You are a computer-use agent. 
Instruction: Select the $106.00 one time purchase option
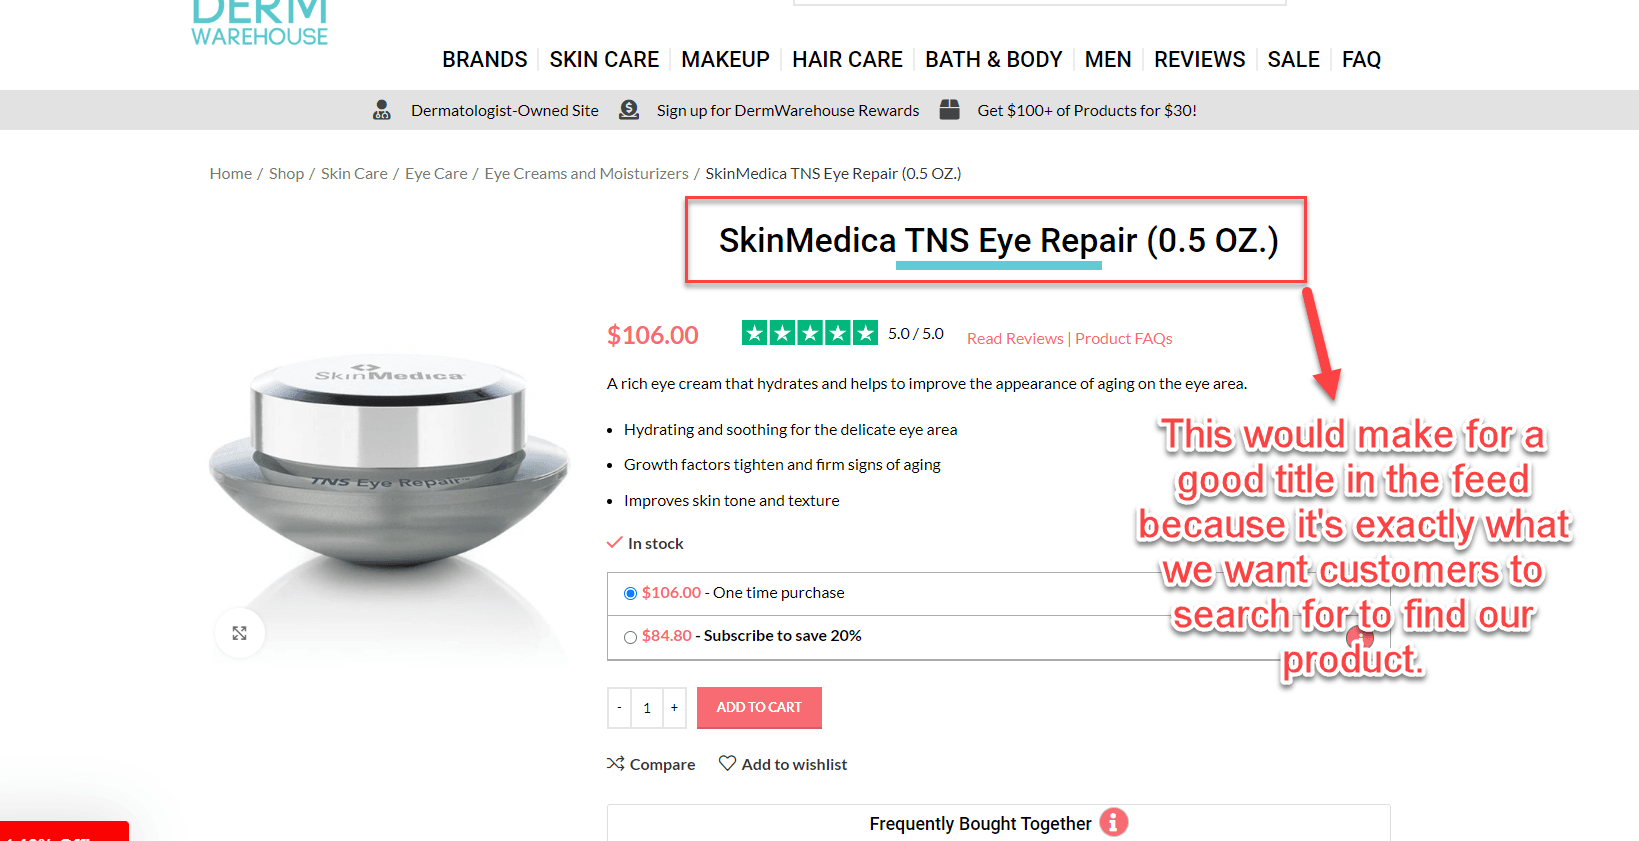tap(630, 593)
